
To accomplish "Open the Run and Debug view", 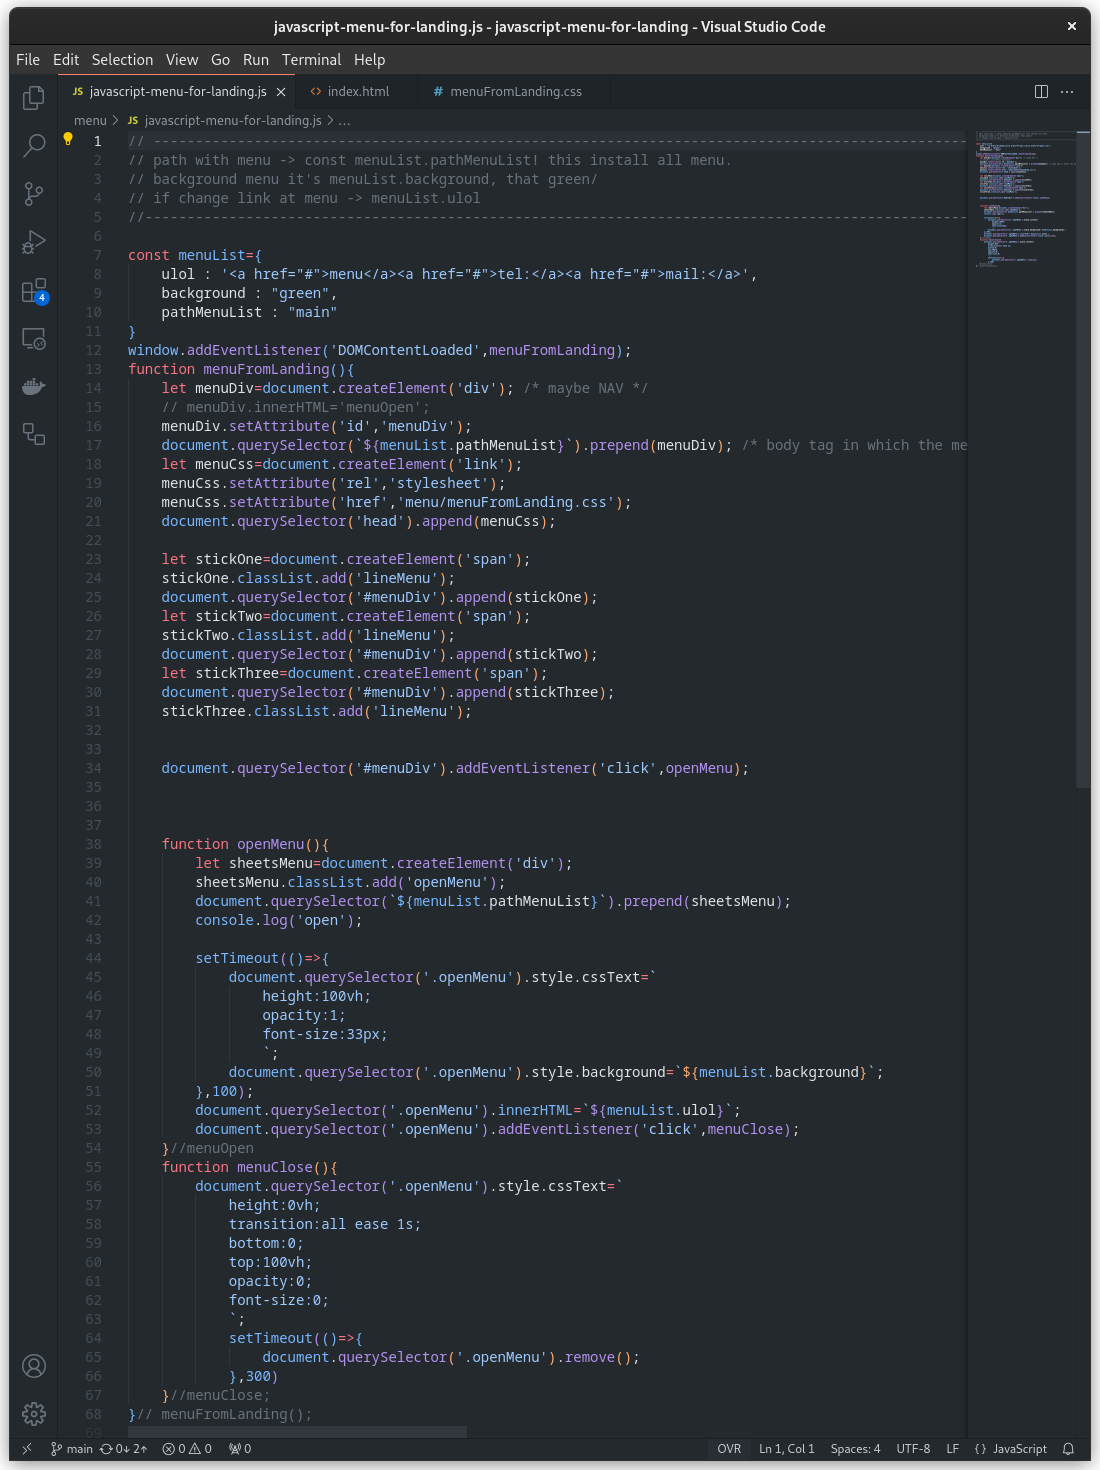I will click(34, 242).
